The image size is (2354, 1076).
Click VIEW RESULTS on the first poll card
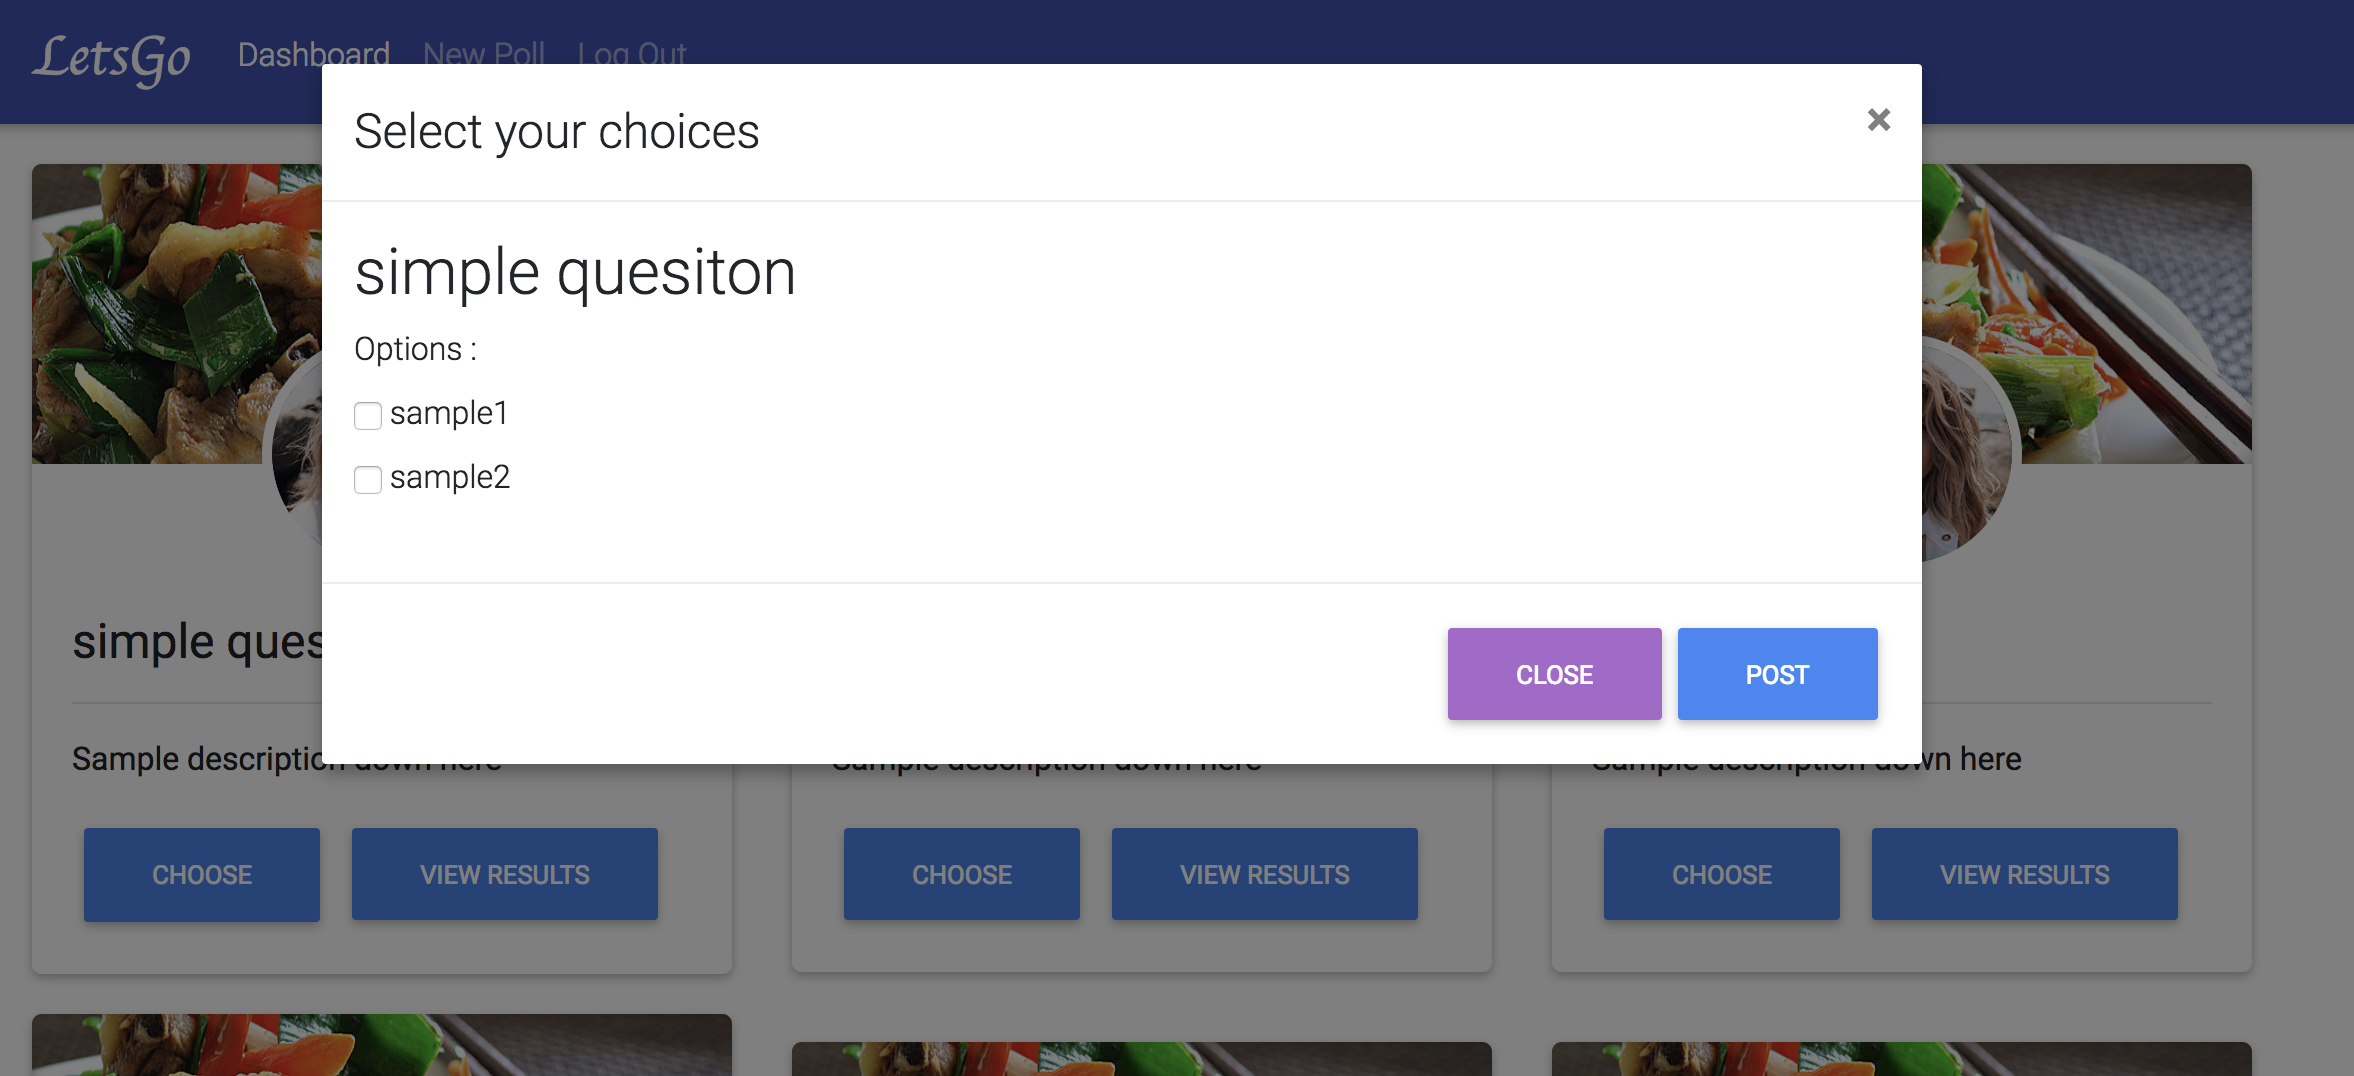pos(505,874)
